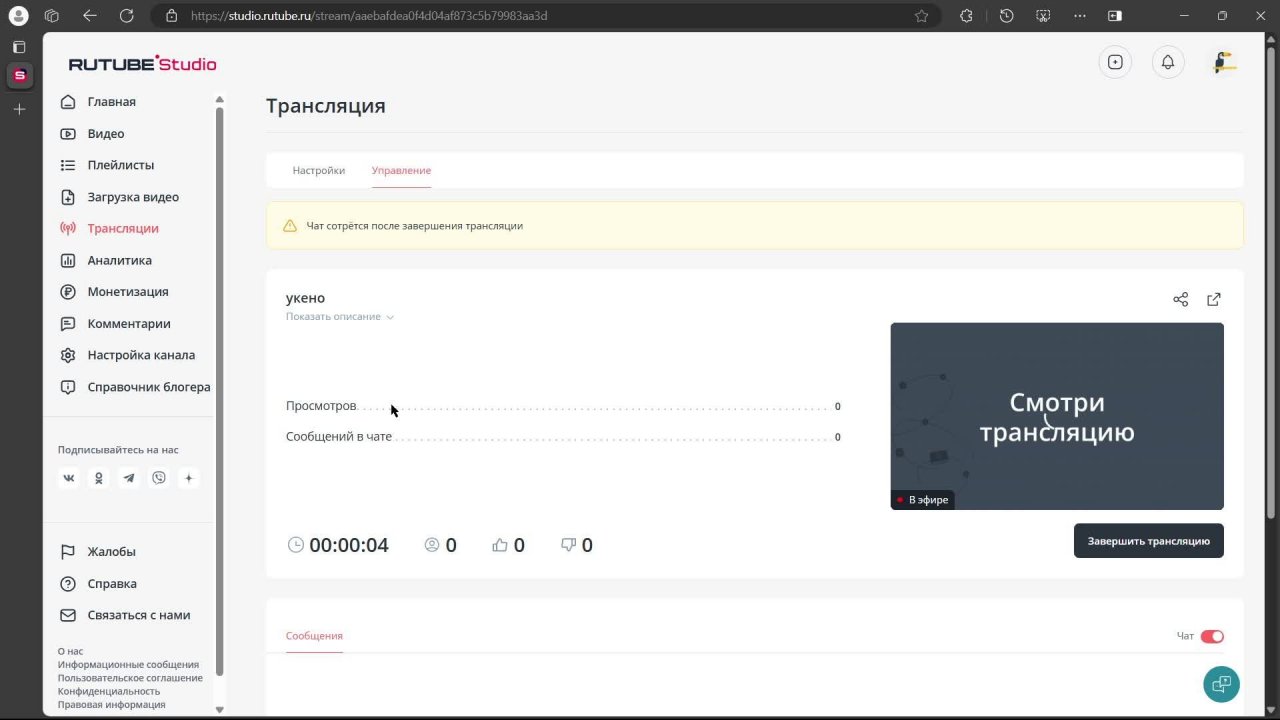1280x720 pixels.
Task: Open the support chat bubble
Action: (1221, 684)
